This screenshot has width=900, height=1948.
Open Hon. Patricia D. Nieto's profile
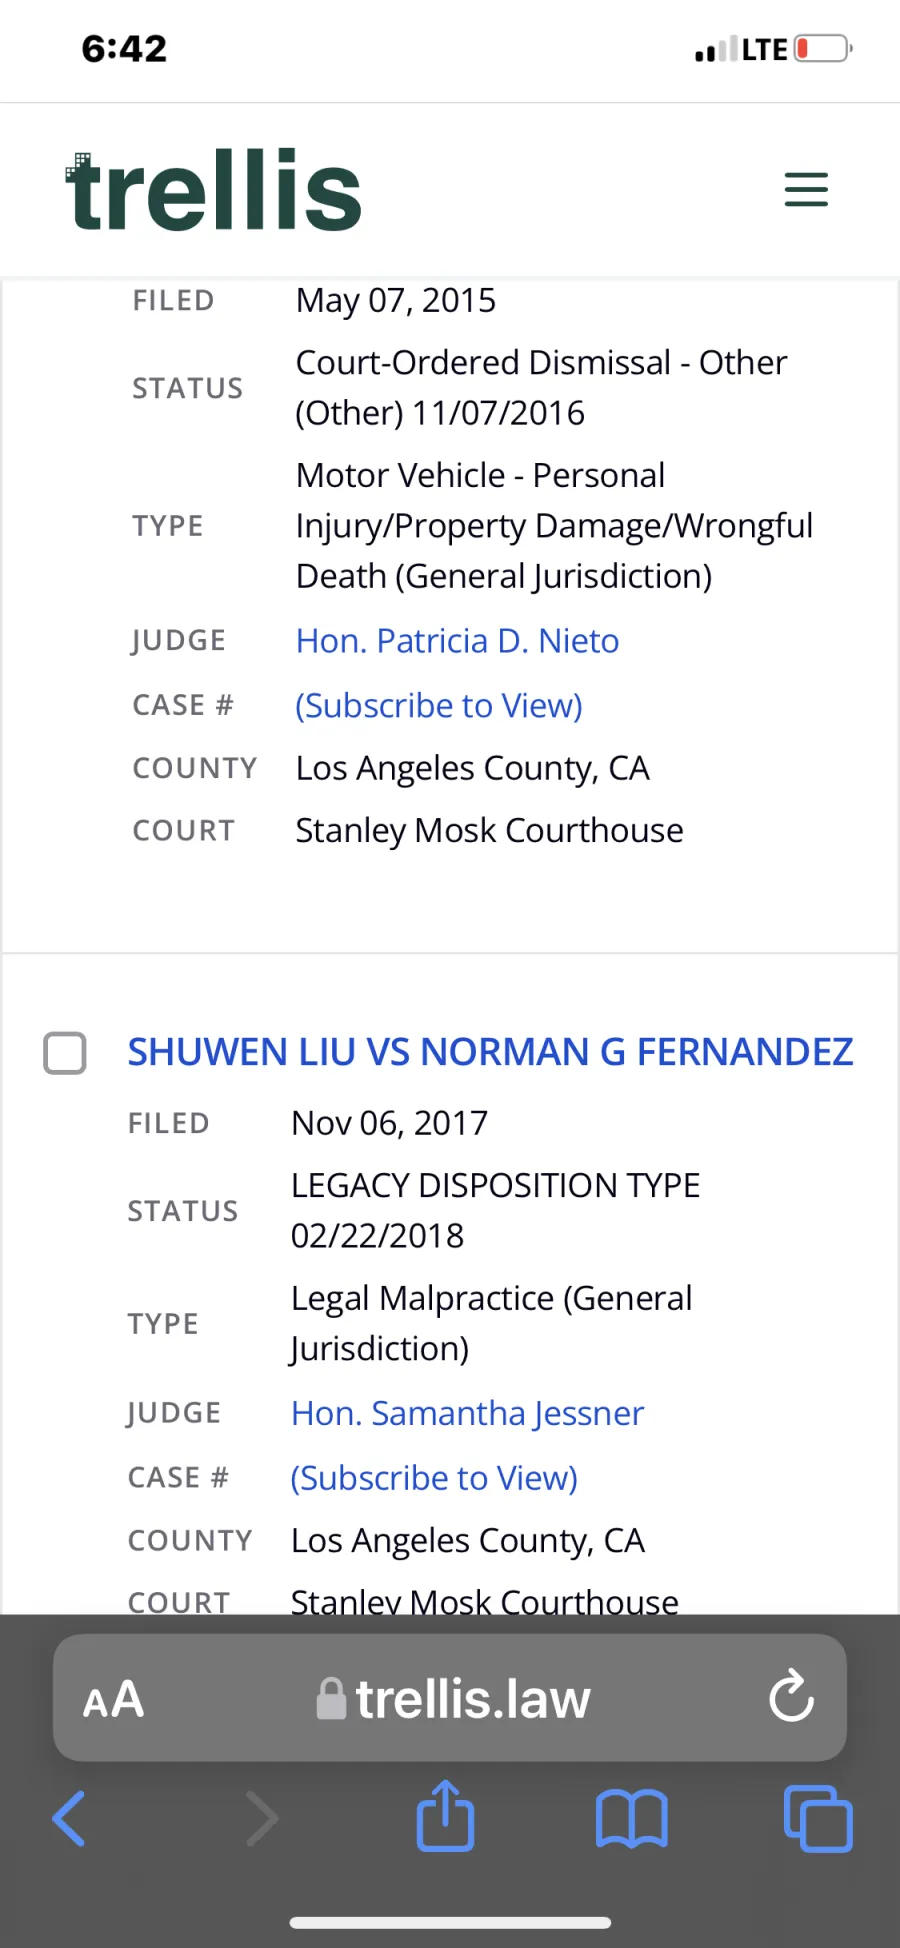click(457, 641)
